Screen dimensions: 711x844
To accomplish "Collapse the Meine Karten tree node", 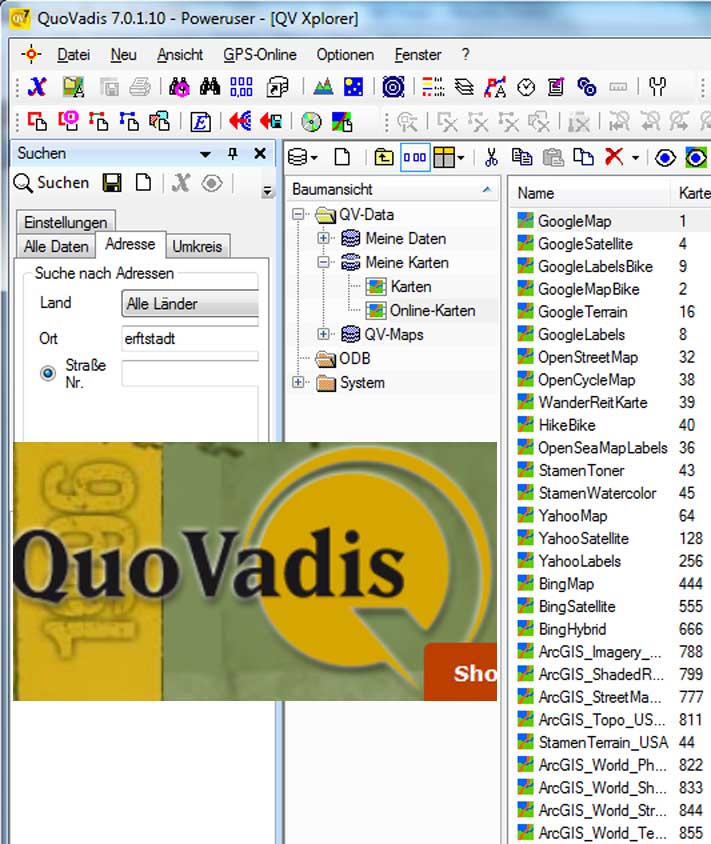I will tap(324, 263).
